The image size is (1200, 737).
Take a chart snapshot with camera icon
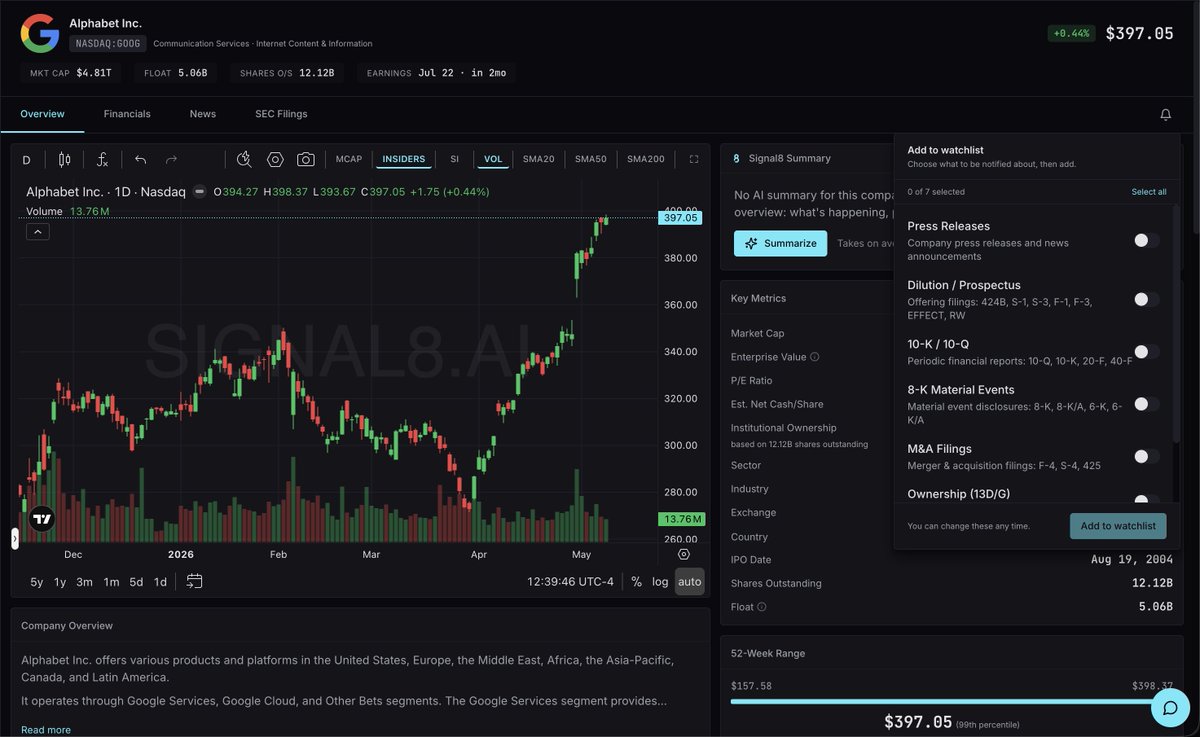pos(305,159)
